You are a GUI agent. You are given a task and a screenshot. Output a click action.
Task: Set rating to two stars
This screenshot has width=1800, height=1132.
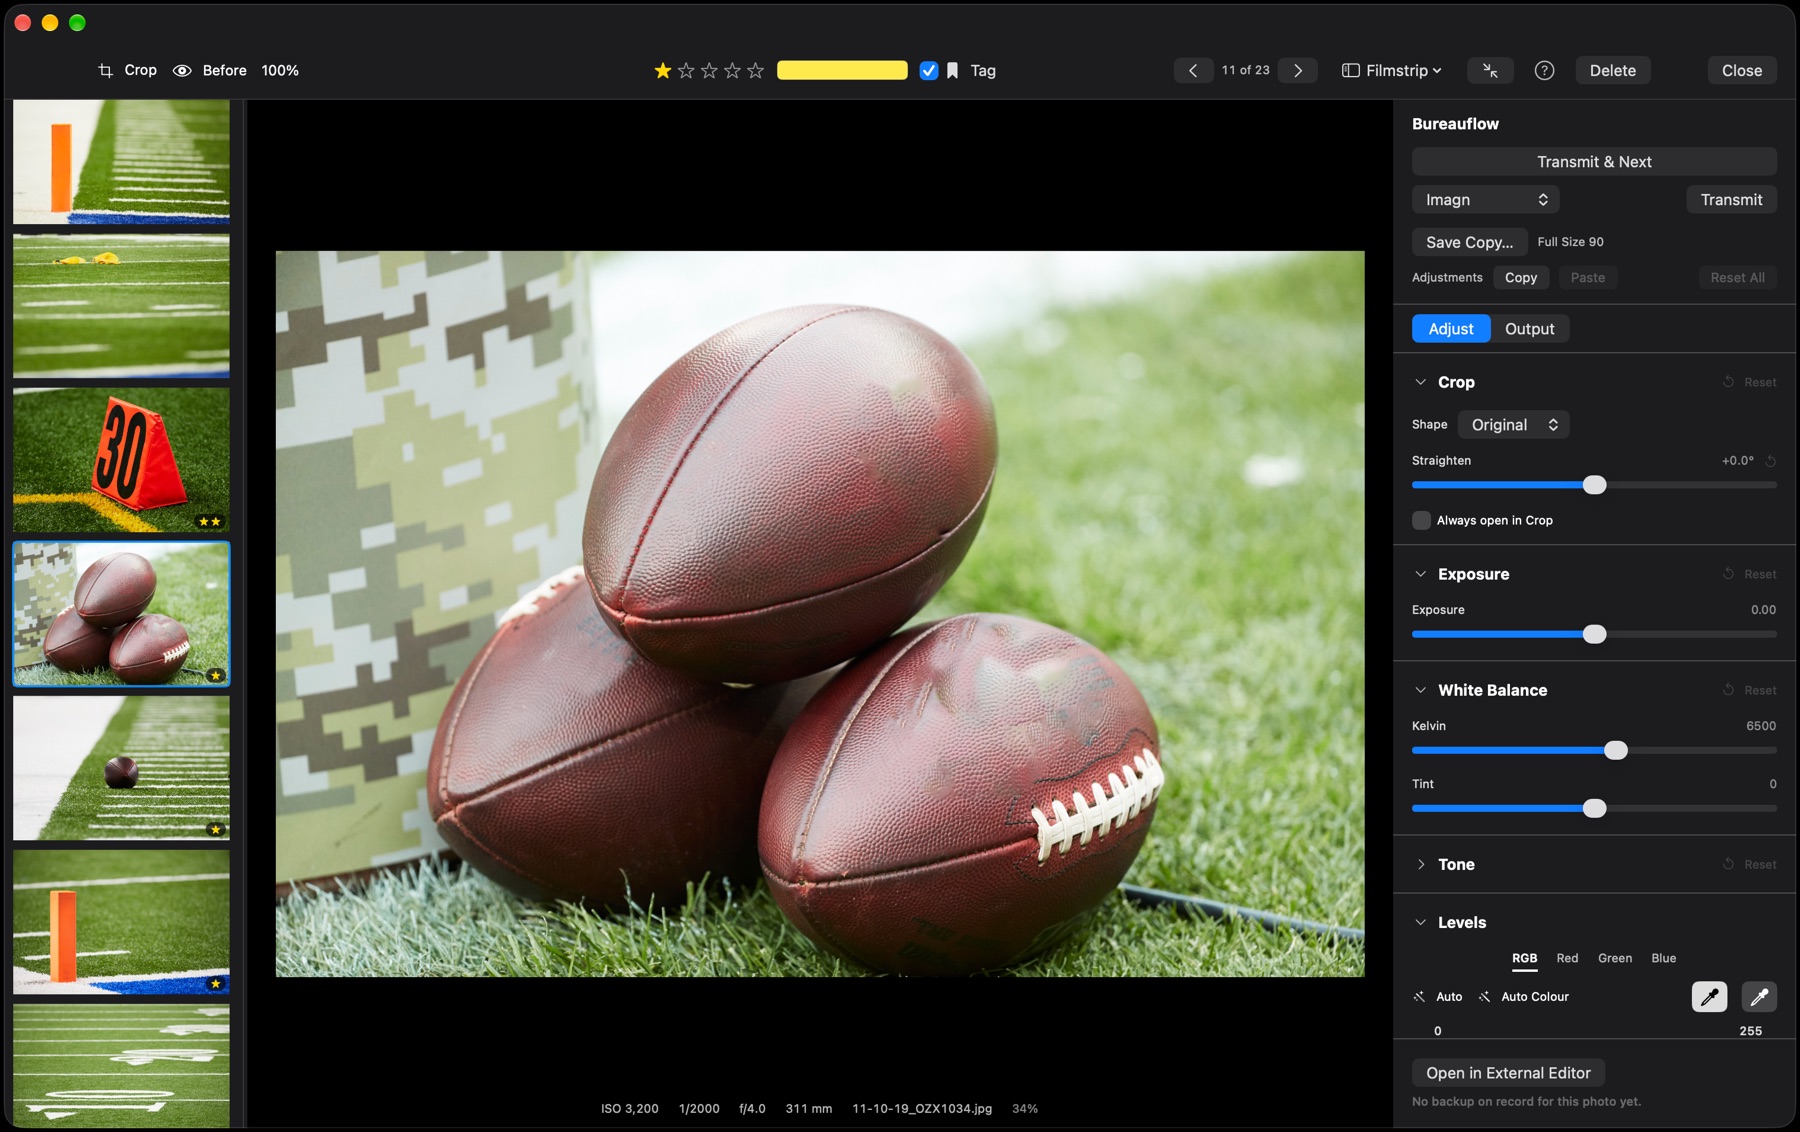tap(686, 70)
